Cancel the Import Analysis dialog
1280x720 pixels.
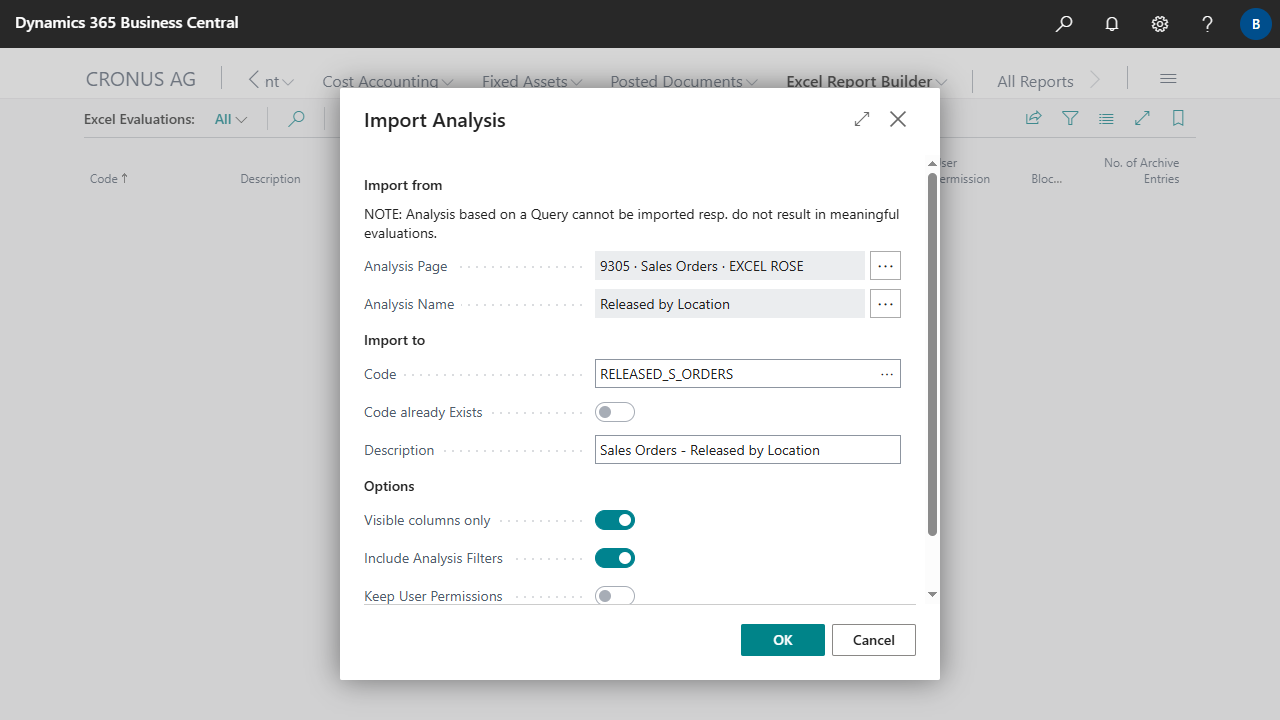tap(874, 640)
